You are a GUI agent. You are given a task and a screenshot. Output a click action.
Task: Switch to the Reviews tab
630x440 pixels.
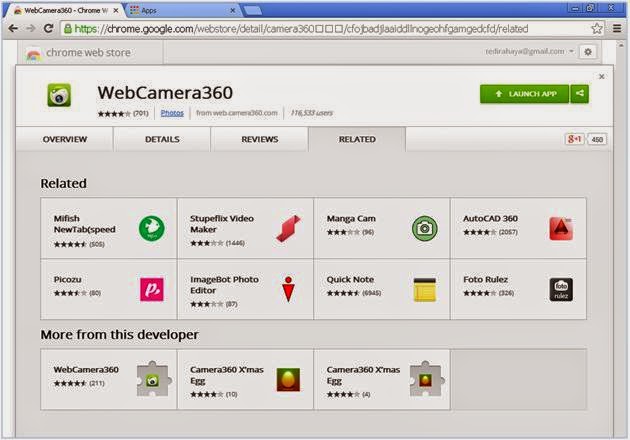[x=260, y=139]
